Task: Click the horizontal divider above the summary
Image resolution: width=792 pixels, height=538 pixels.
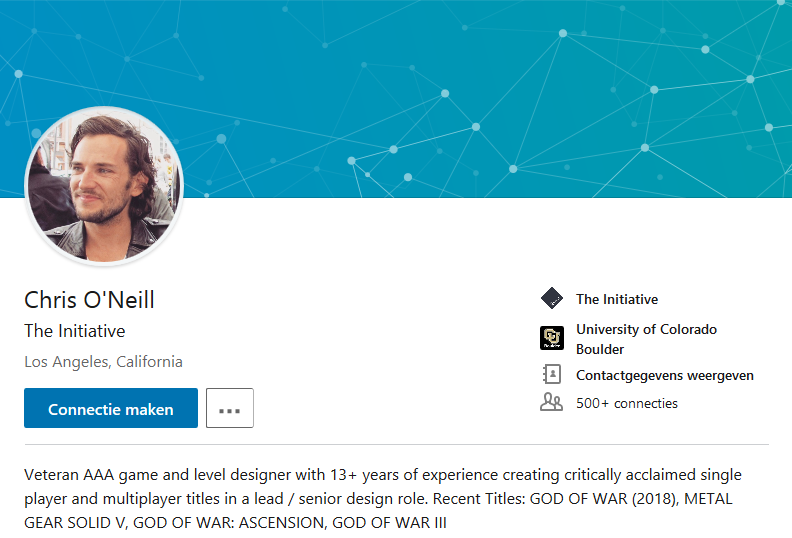Action: tap(397, 445)
